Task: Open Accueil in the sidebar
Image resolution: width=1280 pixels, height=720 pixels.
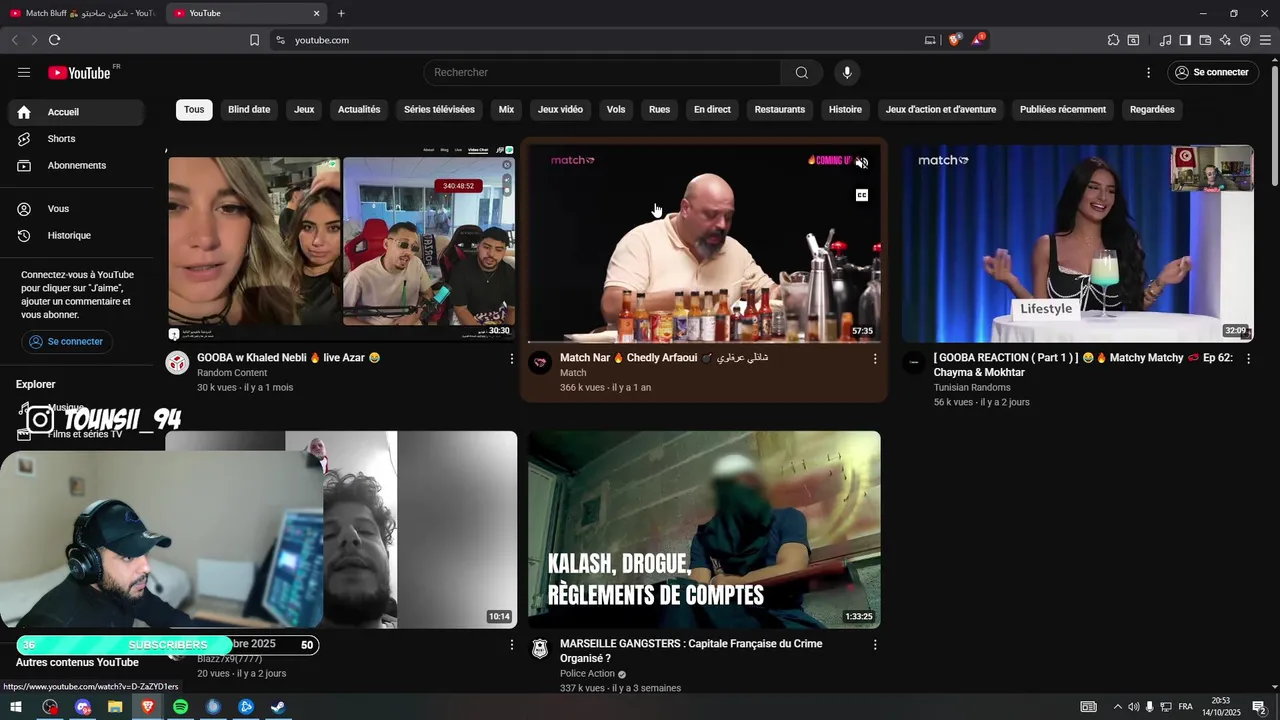Action: 76,112
